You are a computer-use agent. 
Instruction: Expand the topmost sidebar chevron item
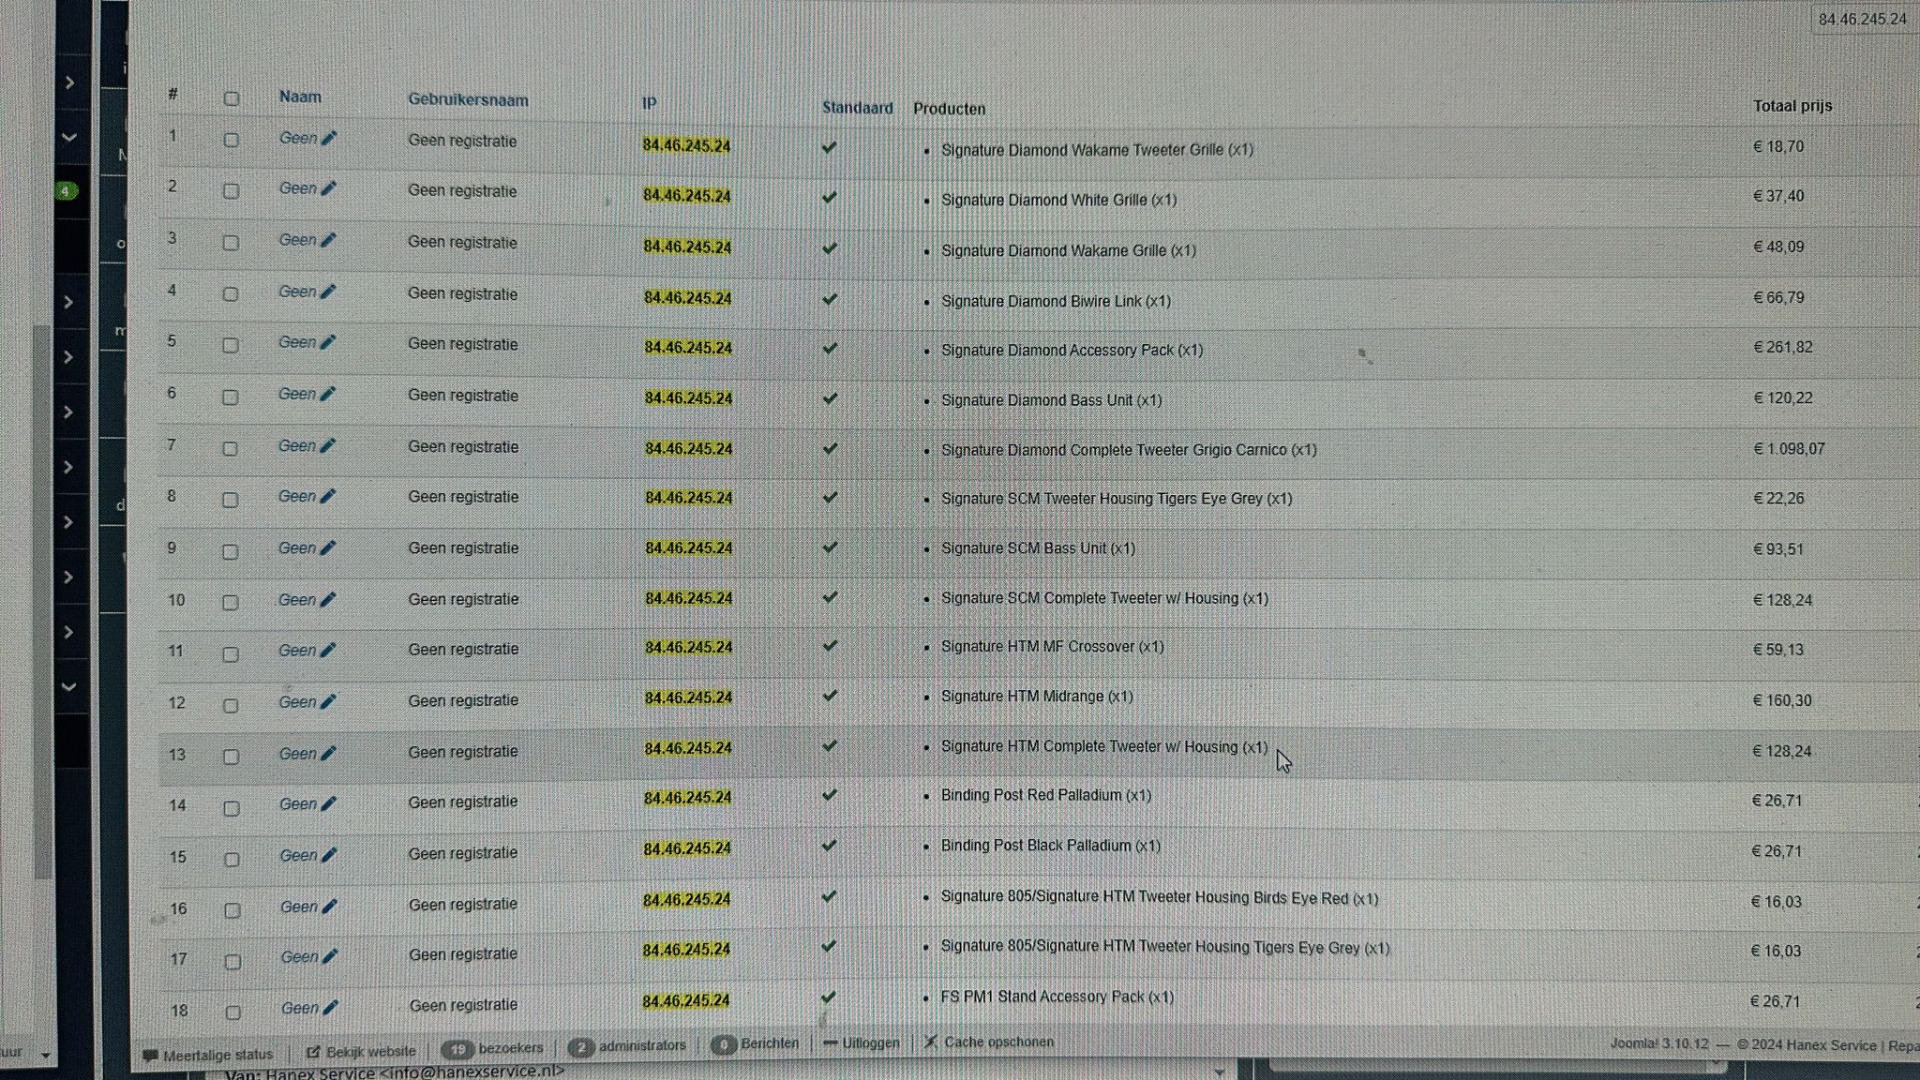[69, 82]
